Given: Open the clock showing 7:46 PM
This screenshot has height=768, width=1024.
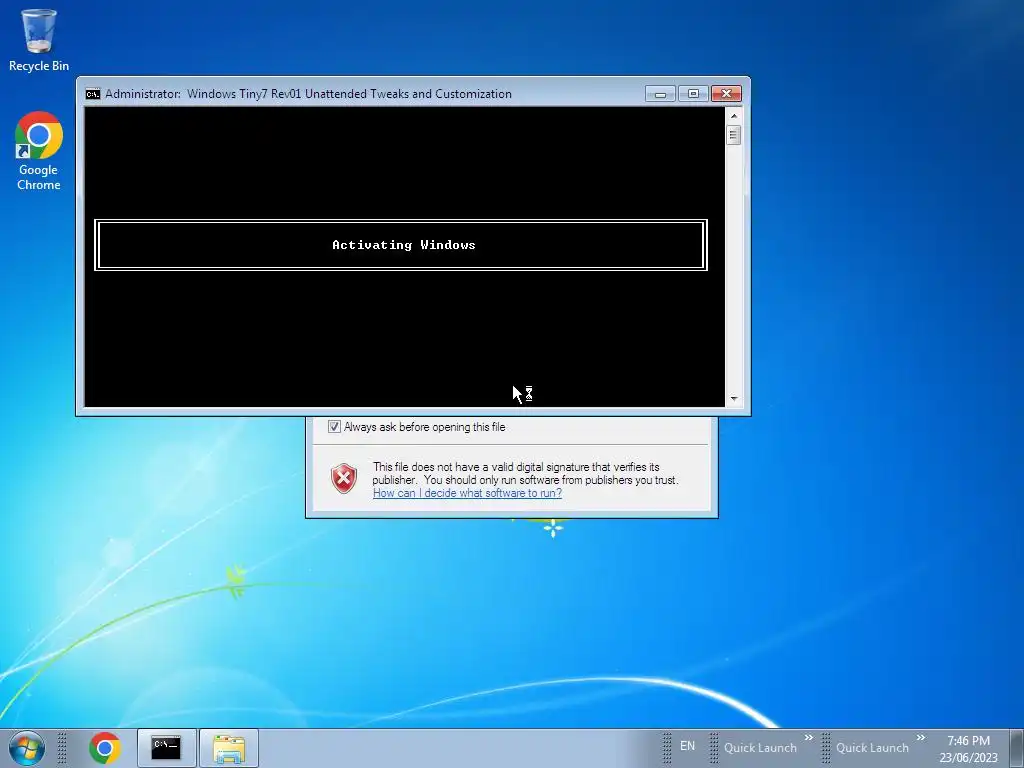Looking at the screenshot, I should [x=968, y=748].
